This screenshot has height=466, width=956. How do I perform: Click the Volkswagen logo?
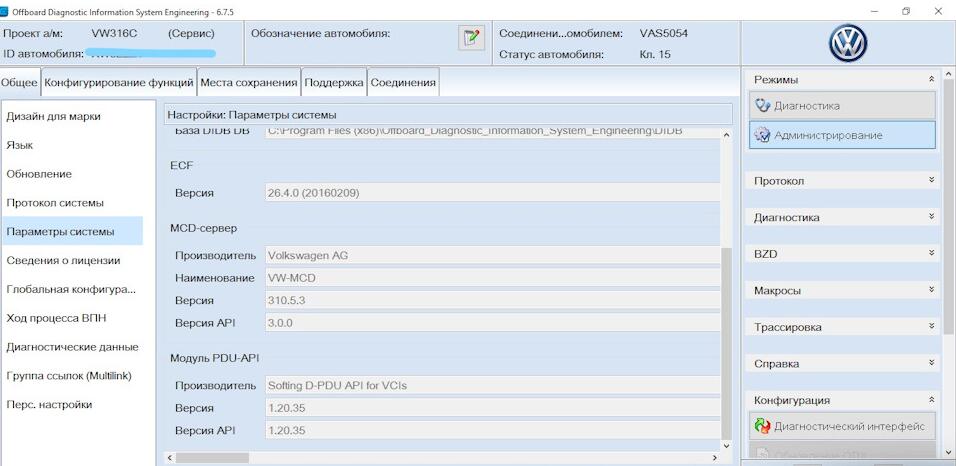click(847, 43)
